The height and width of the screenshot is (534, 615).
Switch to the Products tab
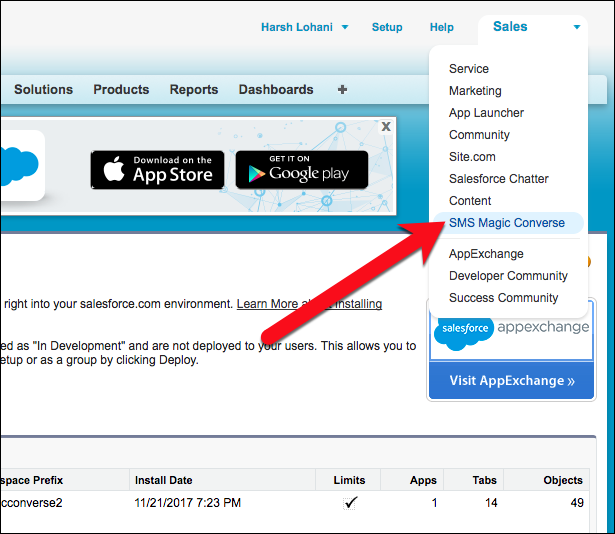(x=121, y=89)
